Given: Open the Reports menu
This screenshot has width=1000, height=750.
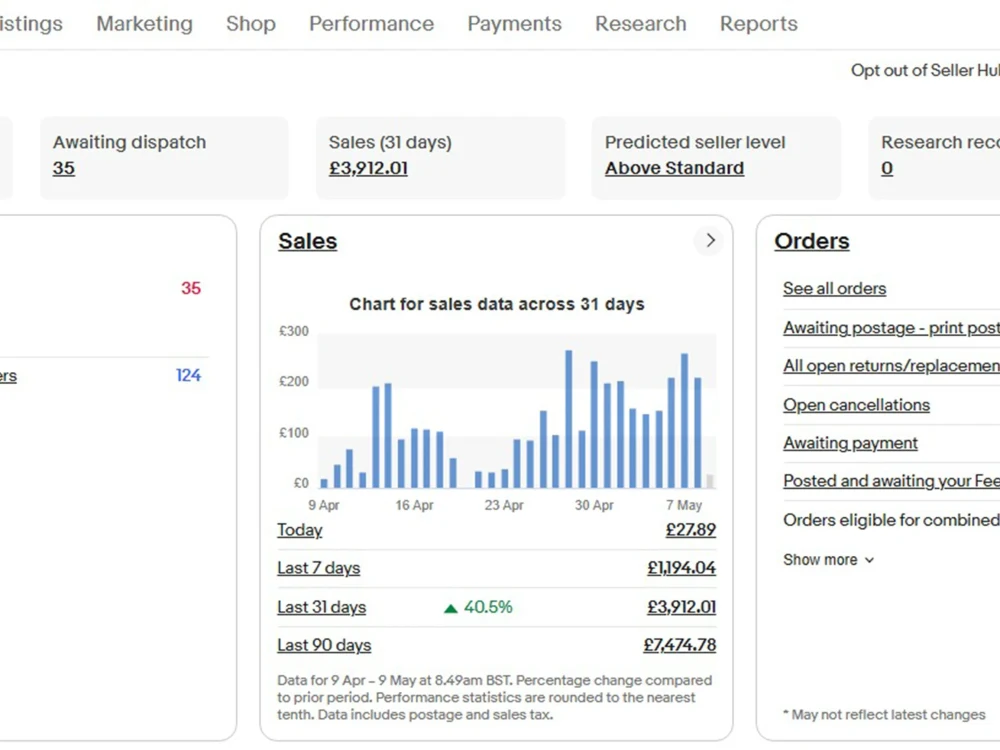Looking at the screenshot, I should coord(758,23).
